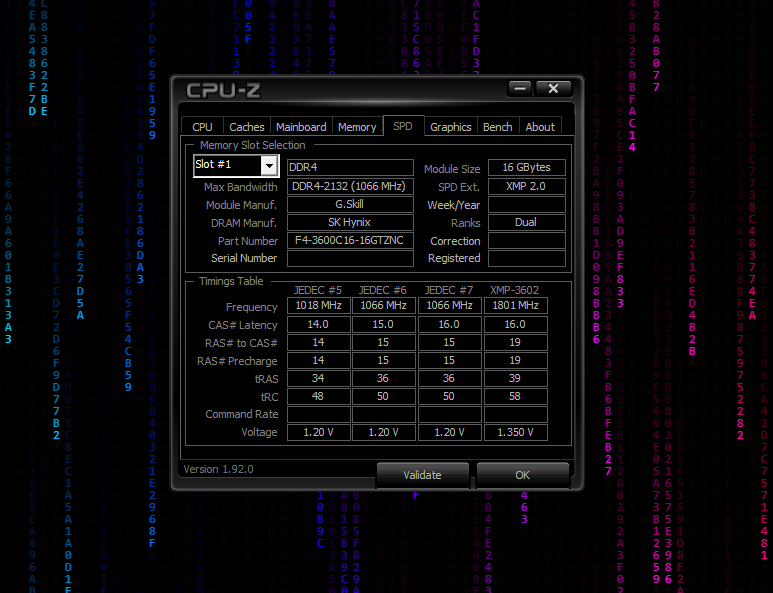
Task: Select the part number F4-3600C16-16GTZNC
Action: [x=350, y=240]
